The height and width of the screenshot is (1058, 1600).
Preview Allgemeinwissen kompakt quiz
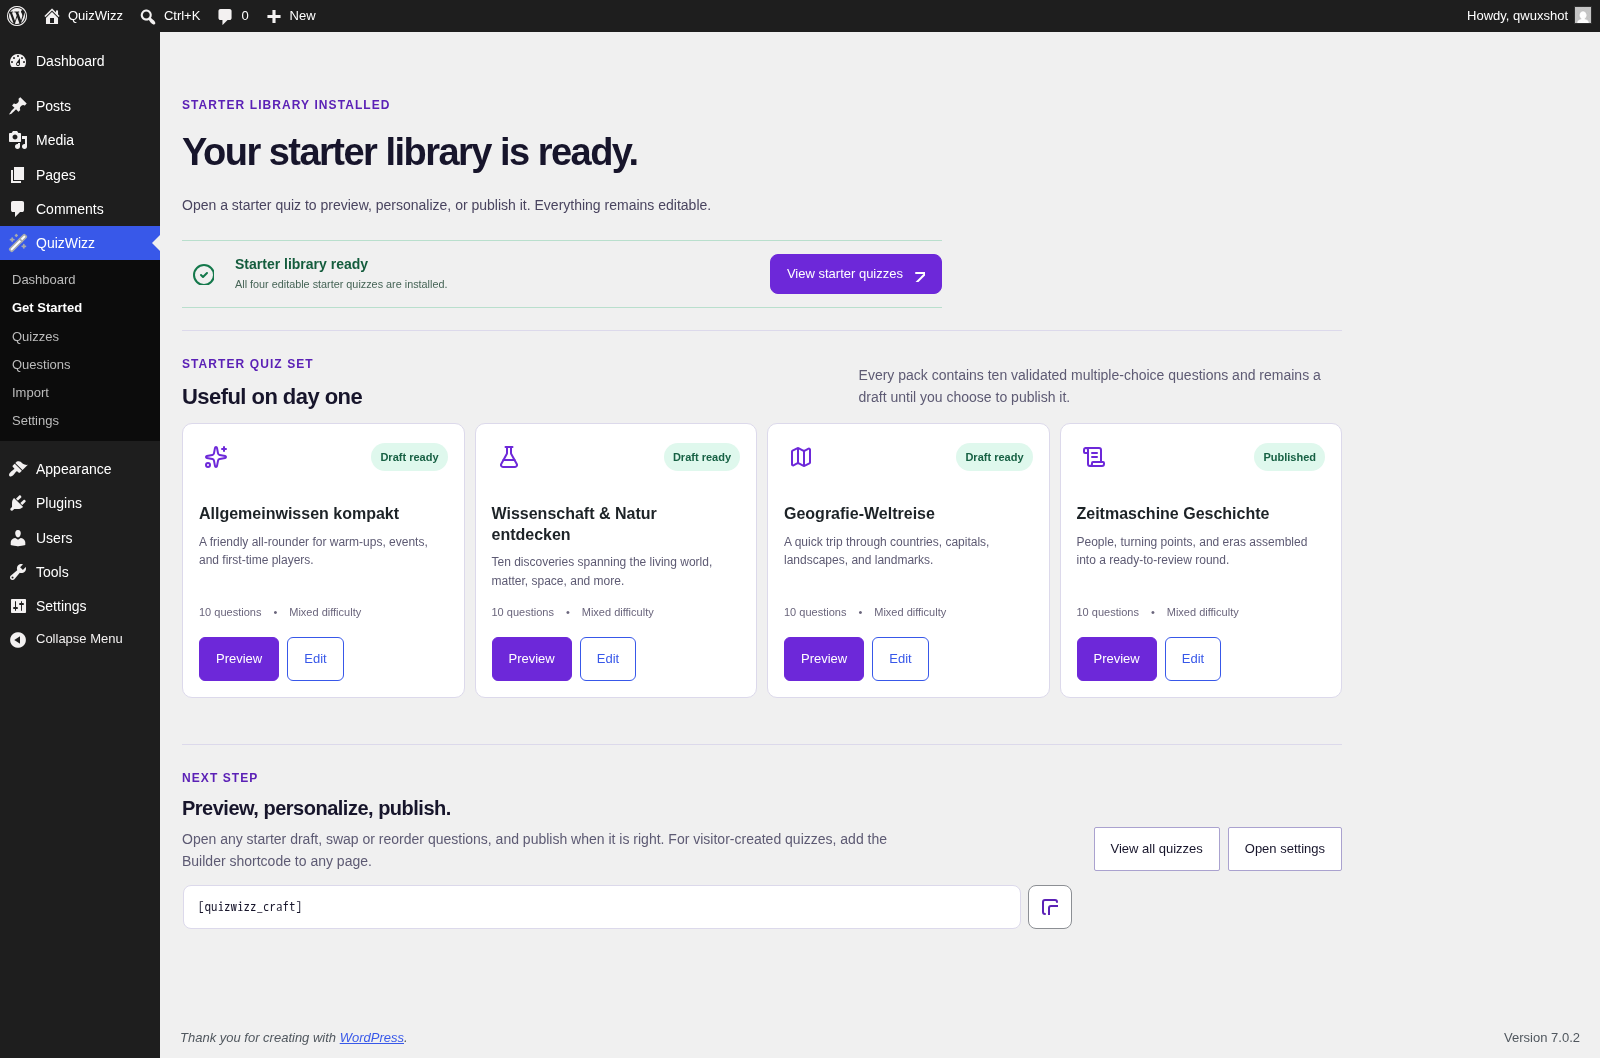pos(239,659)
